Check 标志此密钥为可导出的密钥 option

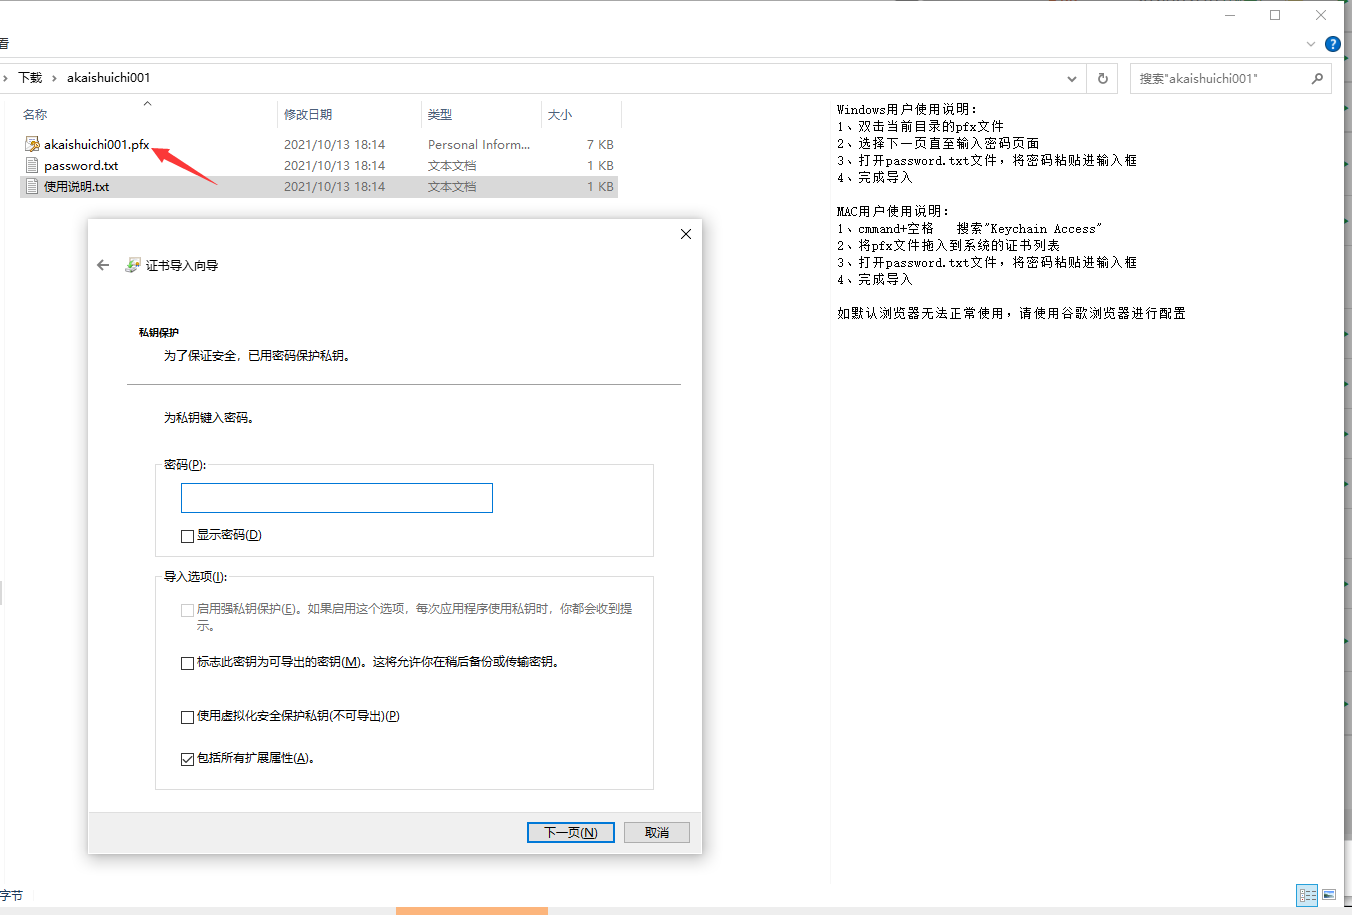click(186, 662)
